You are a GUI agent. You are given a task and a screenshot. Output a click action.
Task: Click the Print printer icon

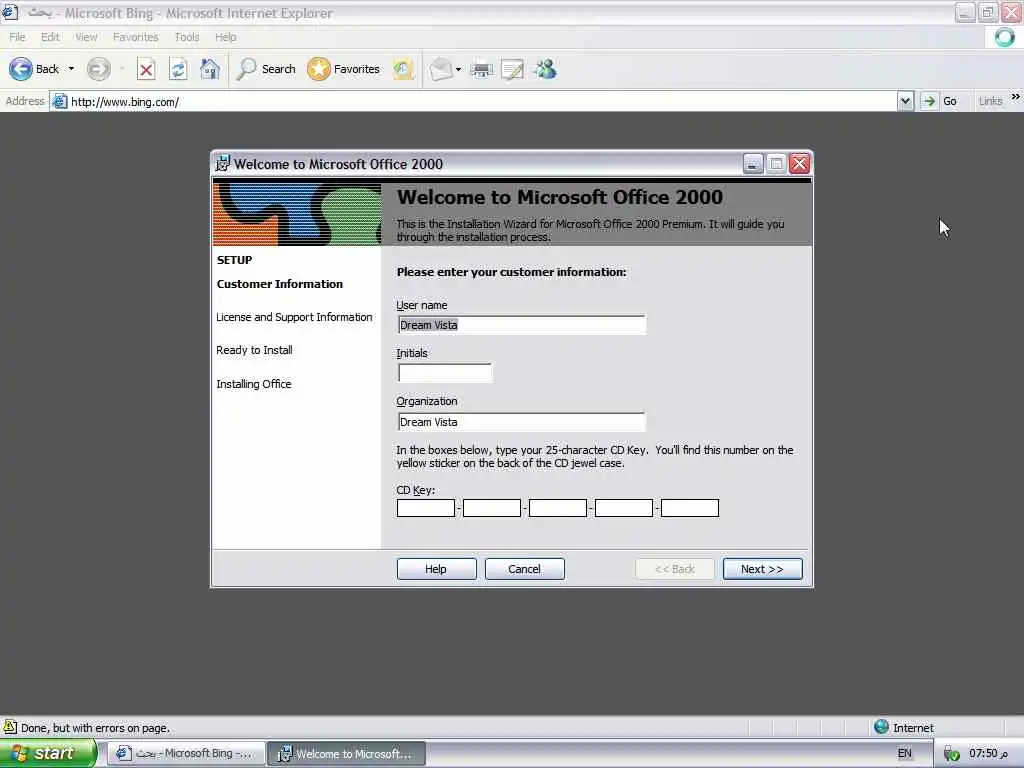[481, 69]
